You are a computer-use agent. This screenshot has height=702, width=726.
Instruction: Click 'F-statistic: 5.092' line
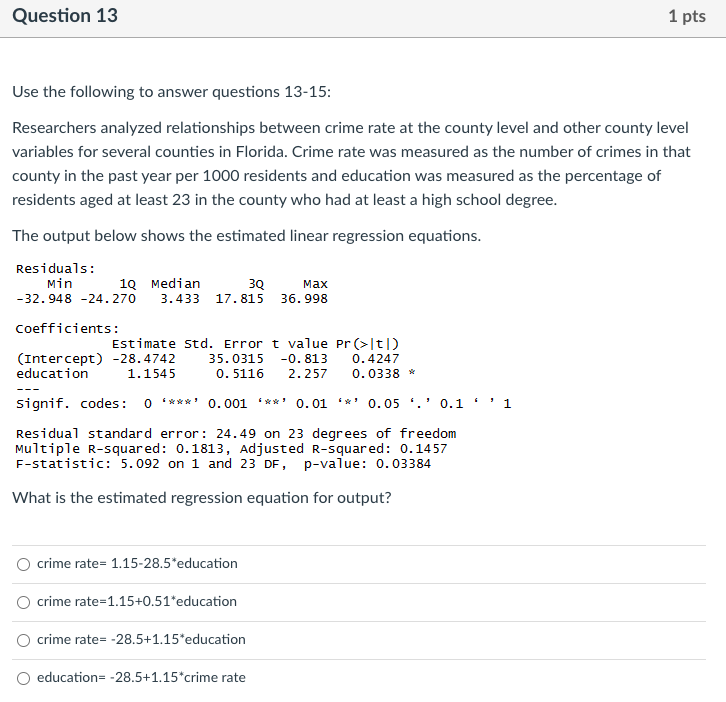(223, 464)
